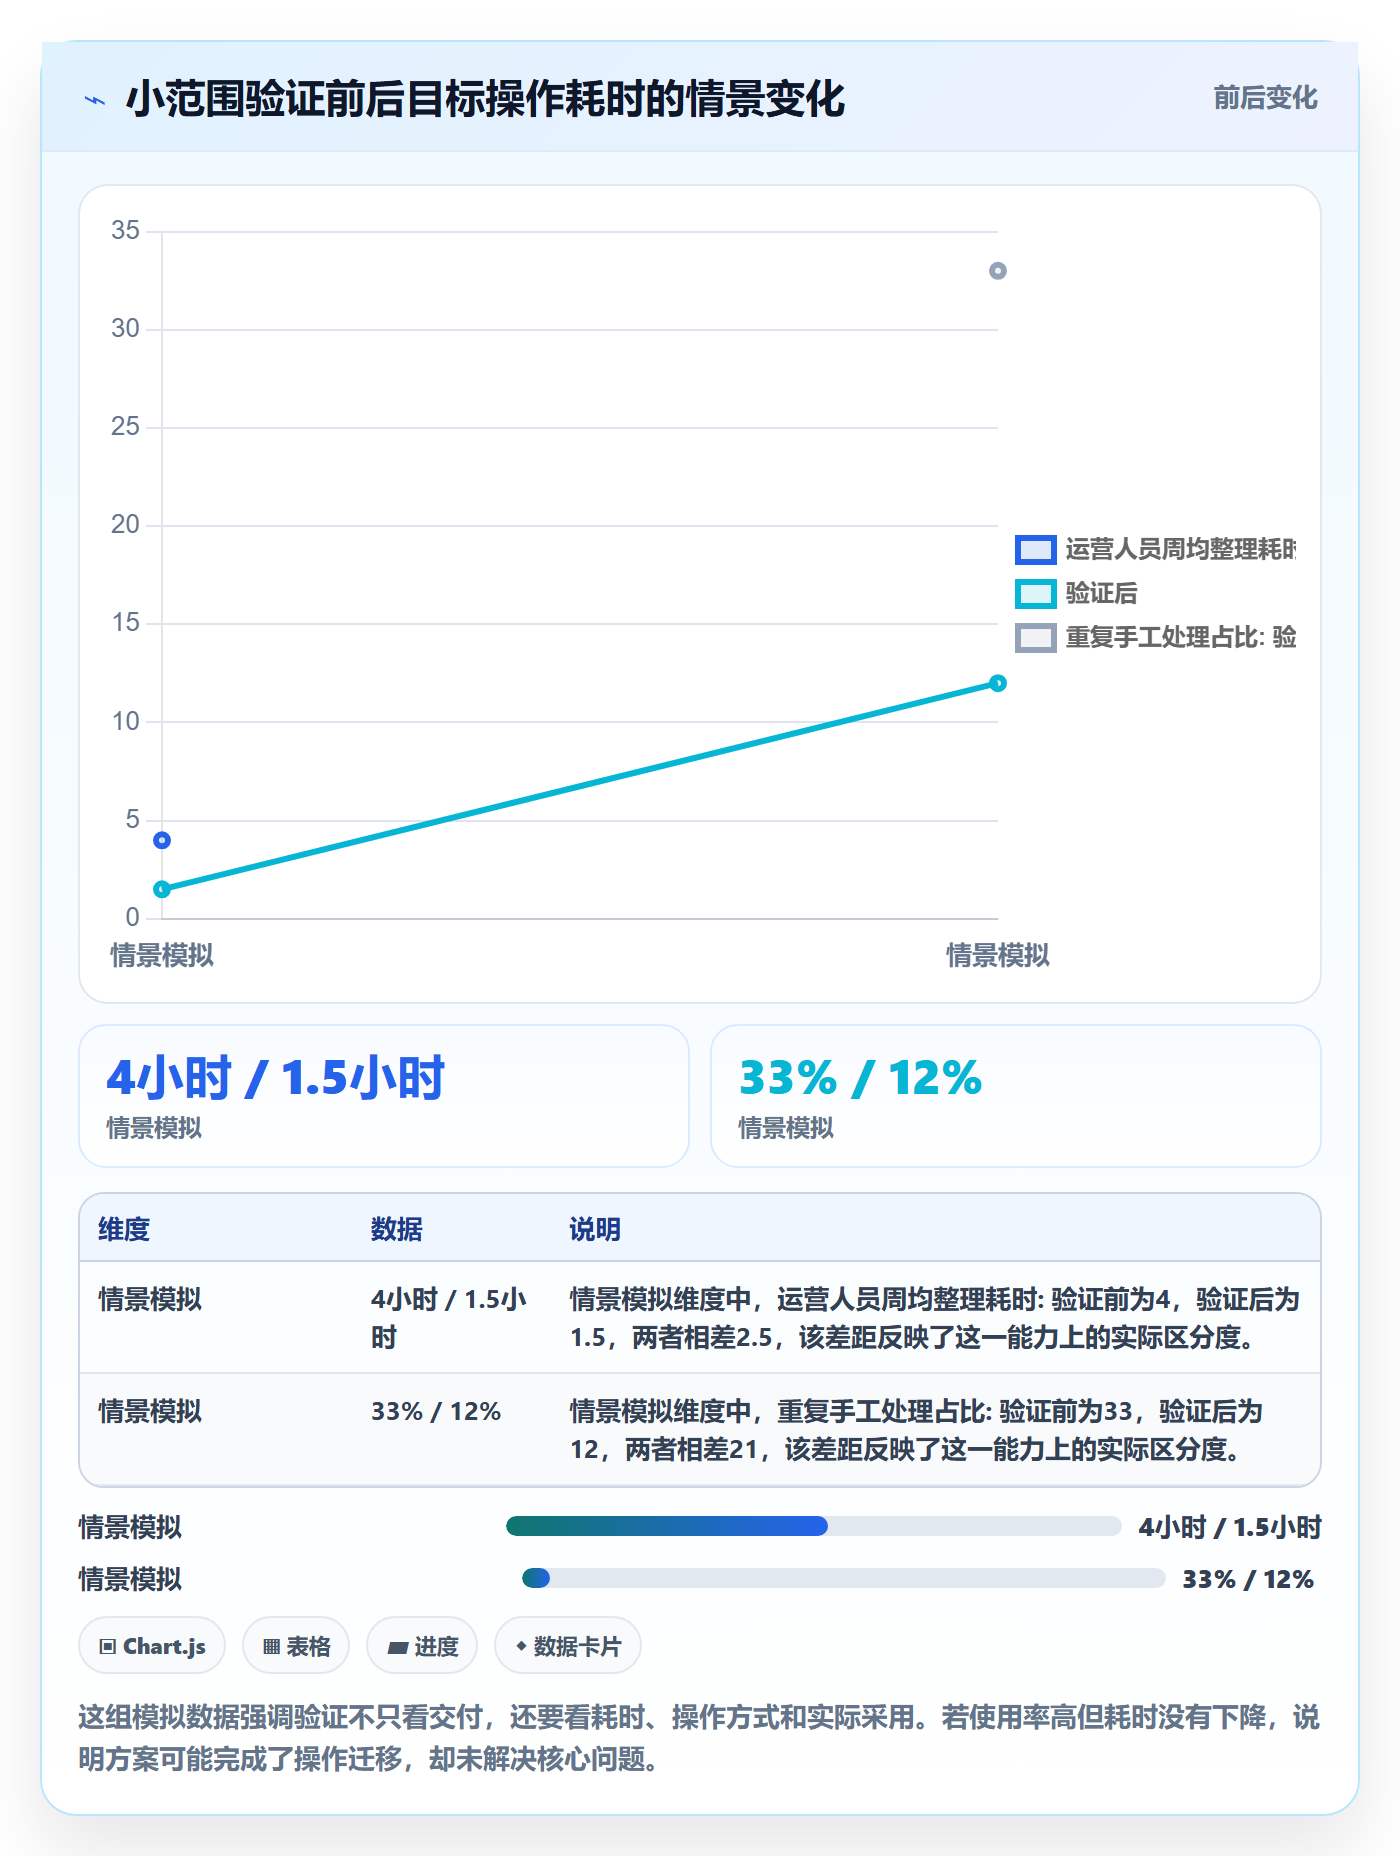Viewport: 1400px width, 1856px height.
Task: Click the table cell 4小时 / 1.5小时
Action: (449, 1318)
